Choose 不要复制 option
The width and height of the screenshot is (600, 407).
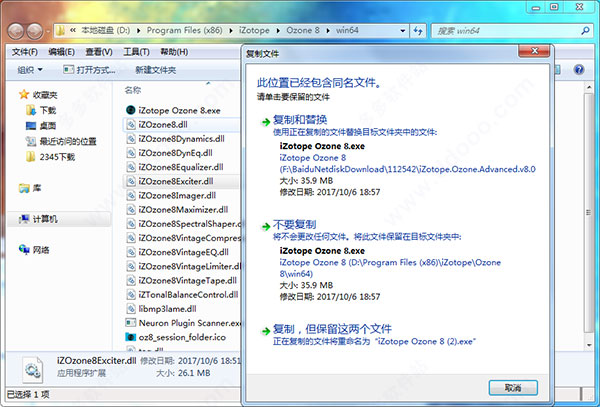click(x=294, y=225)
